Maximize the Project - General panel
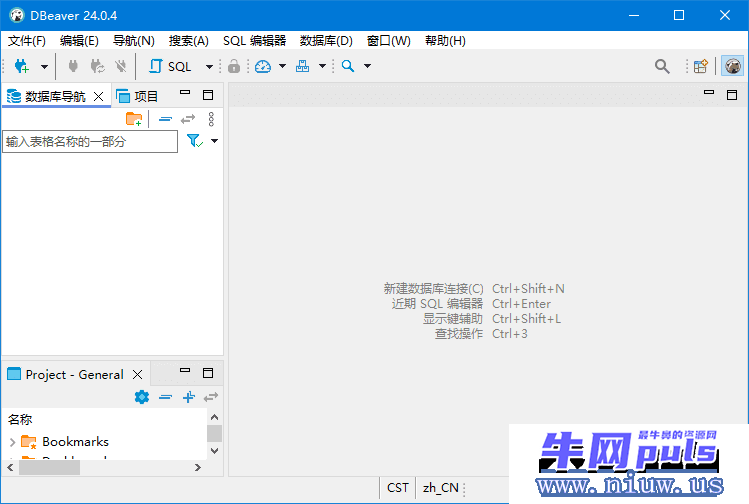The height and width of the screenshot is (504, 749). 208,373
